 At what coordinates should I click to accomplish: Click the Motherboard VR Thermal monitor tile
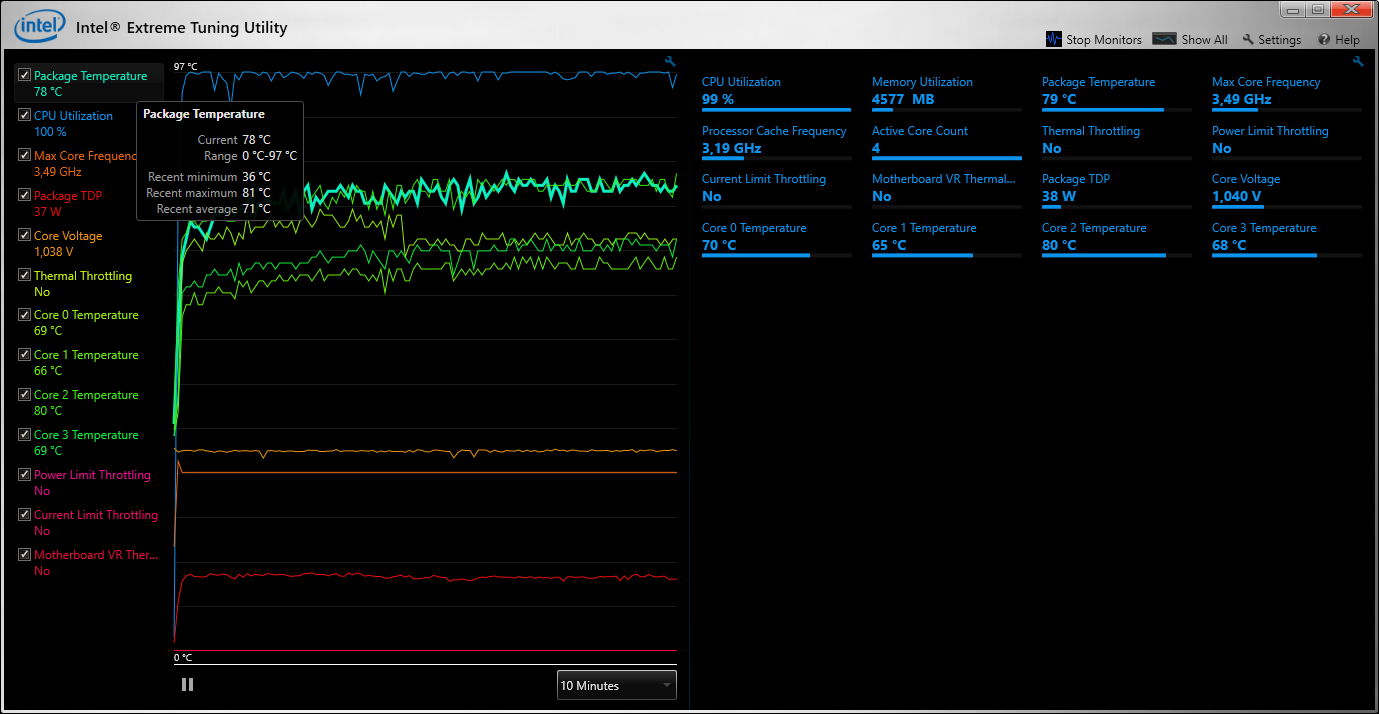point(947,189)
